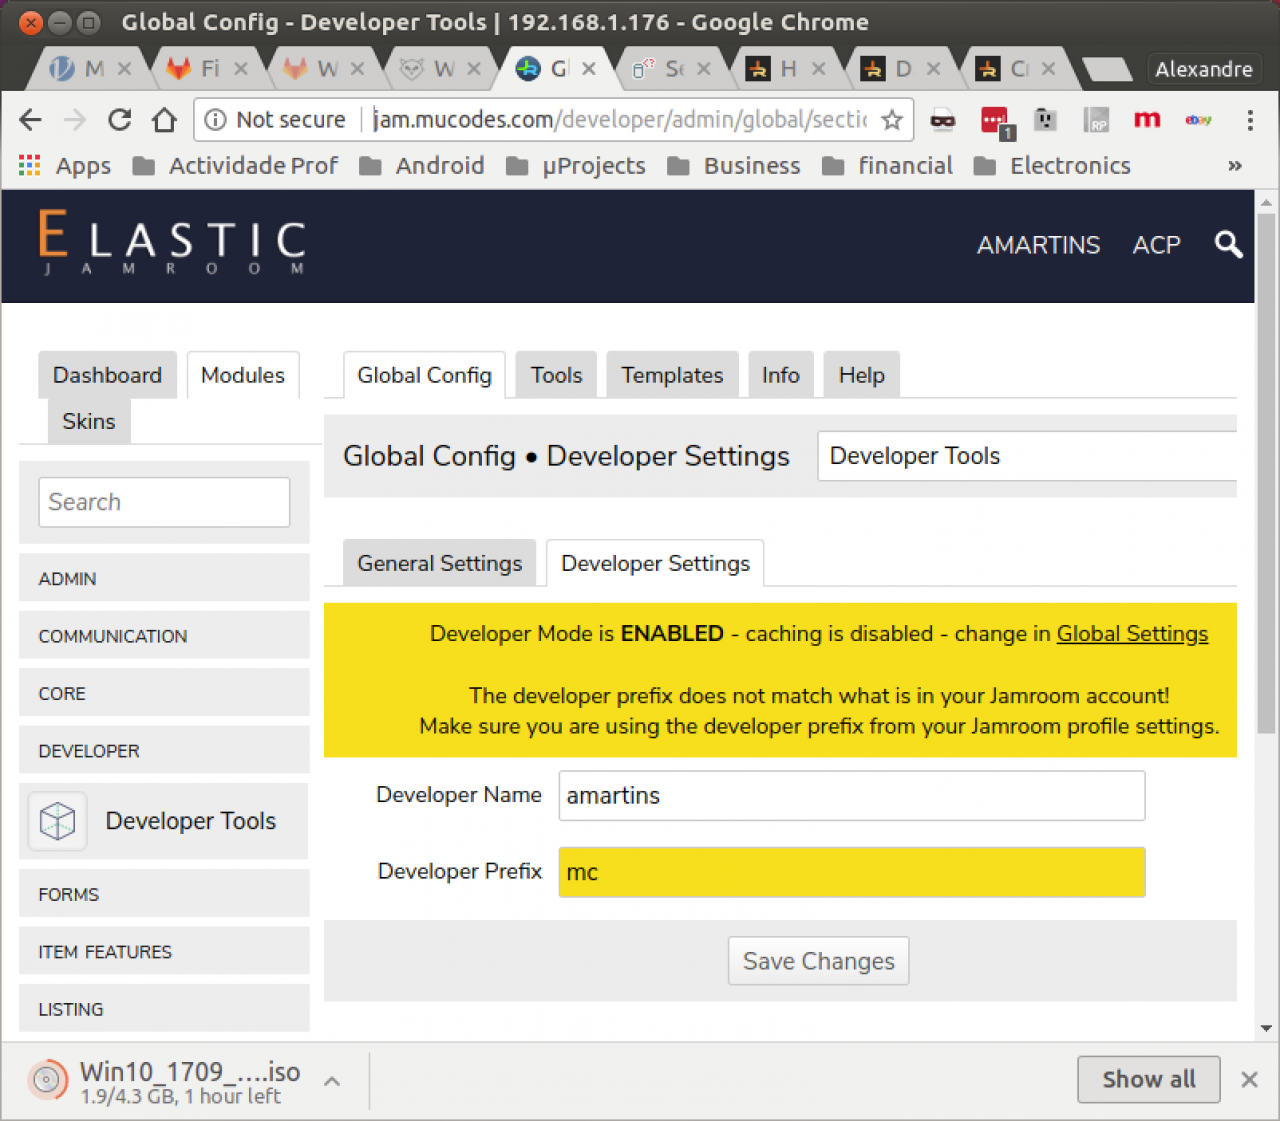This screenshot has width=1280, height=1121.
Task: Open the Chrome three-dot menu
Action: click(x=1250, y=120)
